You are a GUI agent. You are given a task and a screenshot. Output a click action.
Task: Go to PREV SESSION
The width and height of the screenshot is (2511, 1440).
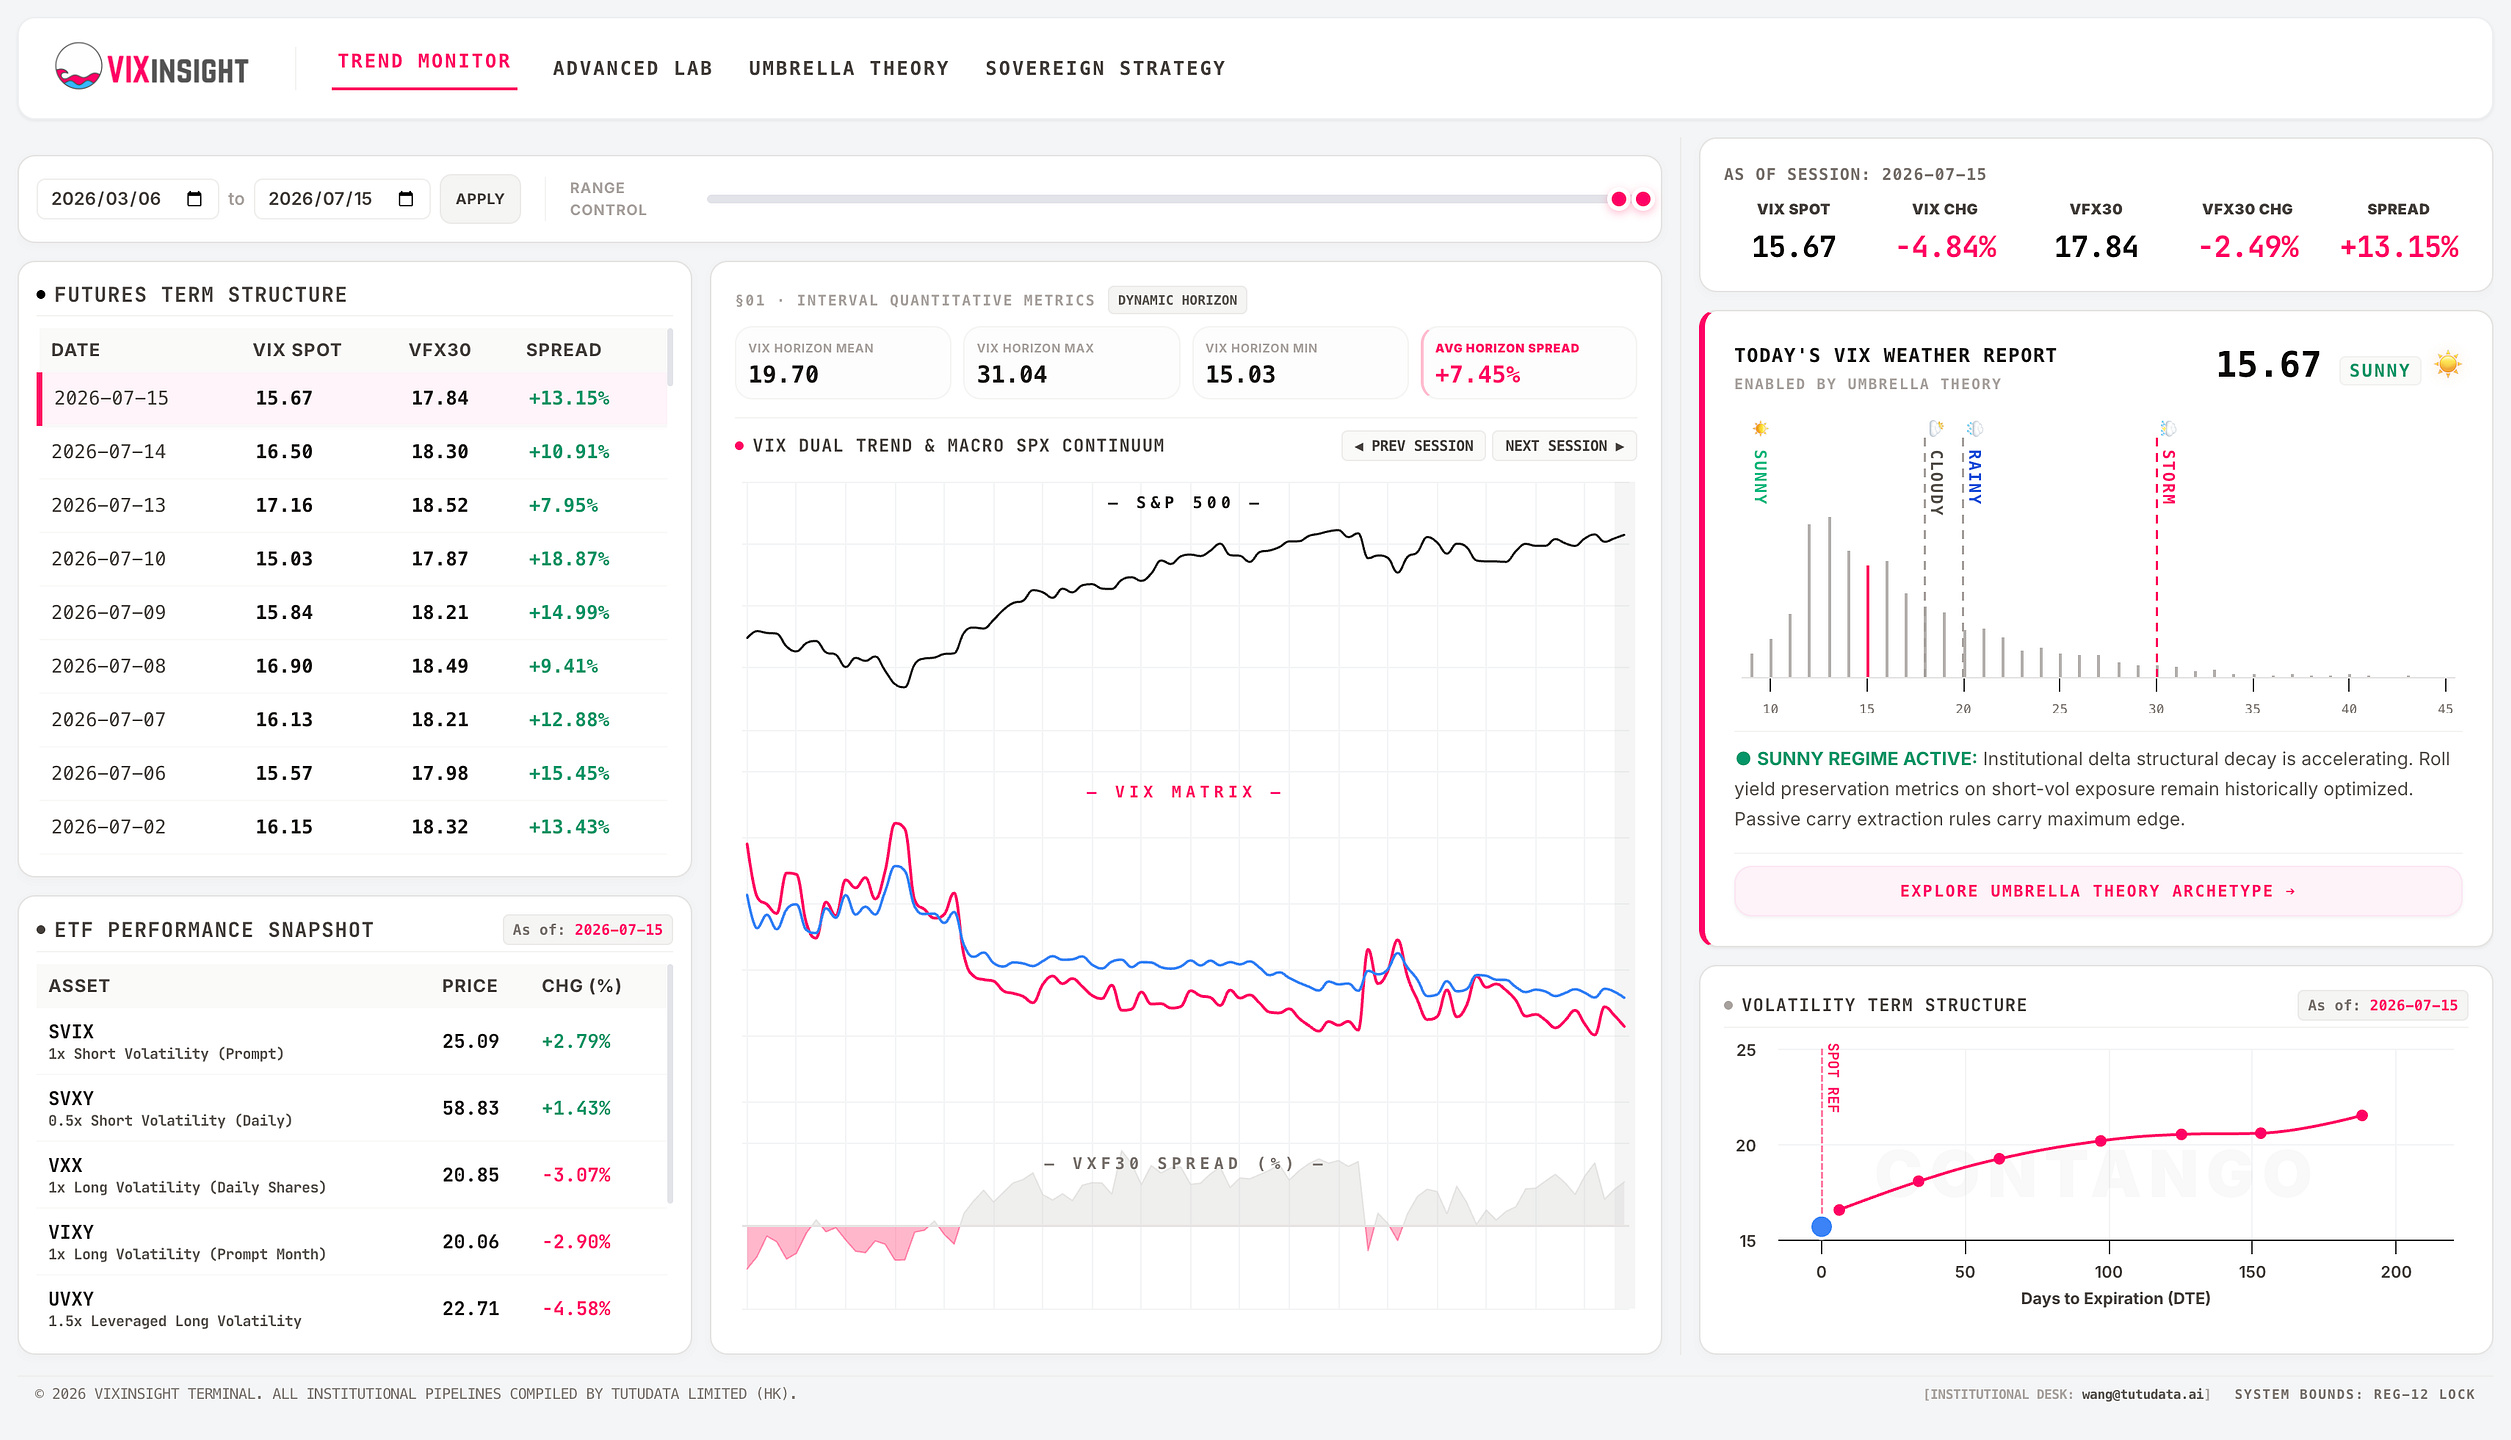1413,446
